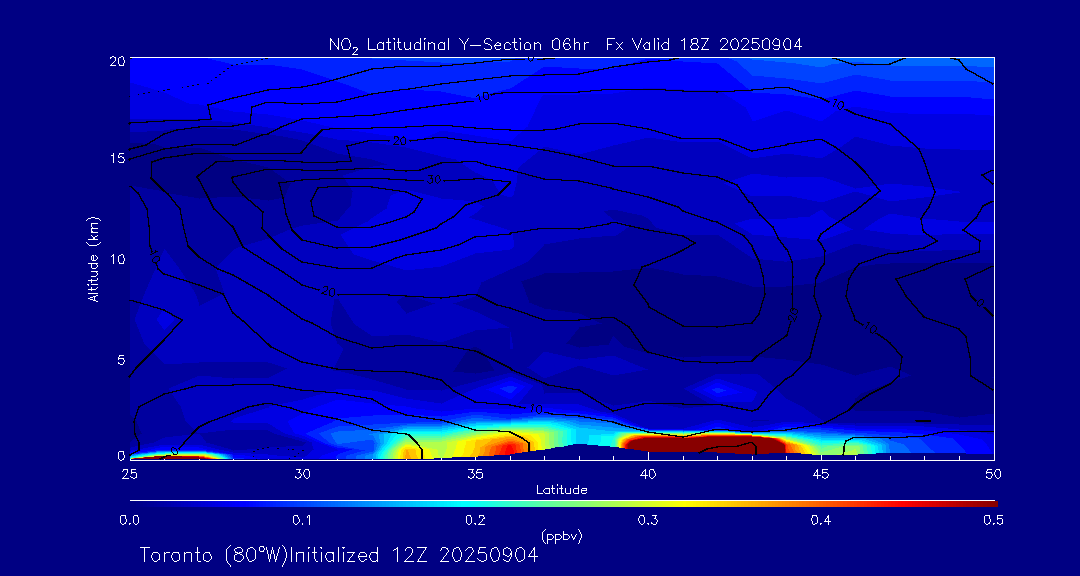The width and height of the screenshot is (1080, 576).
Task: Click the 10 tick on the altitude axis
Action: tap(115, 259)
